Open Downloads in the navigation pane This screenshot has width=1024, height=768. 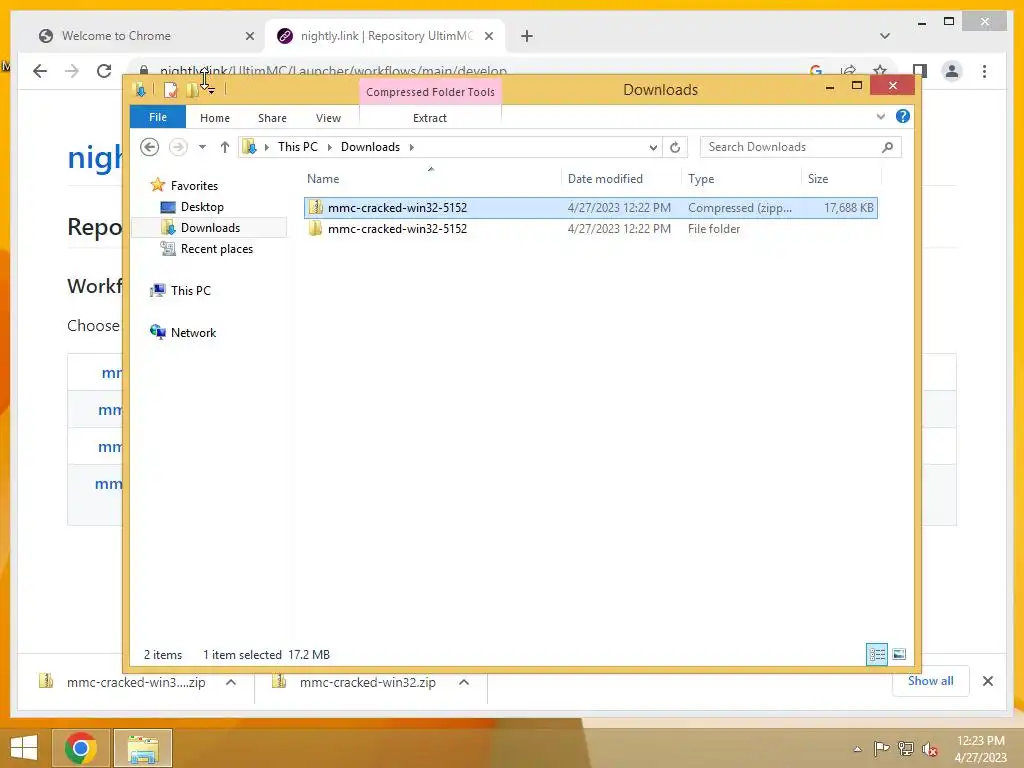tap(210, 227)
